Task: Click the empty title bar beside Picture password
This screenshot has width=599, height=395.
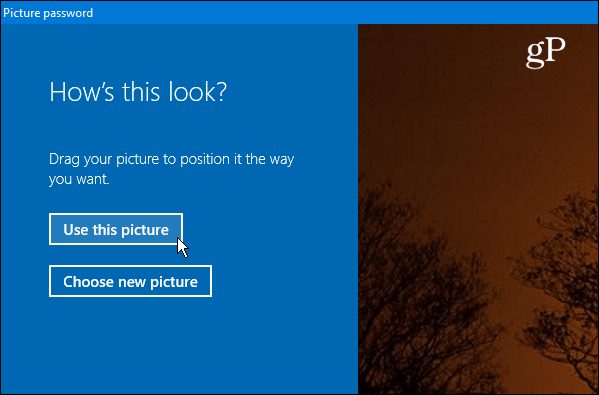Action: pos(344,13)
